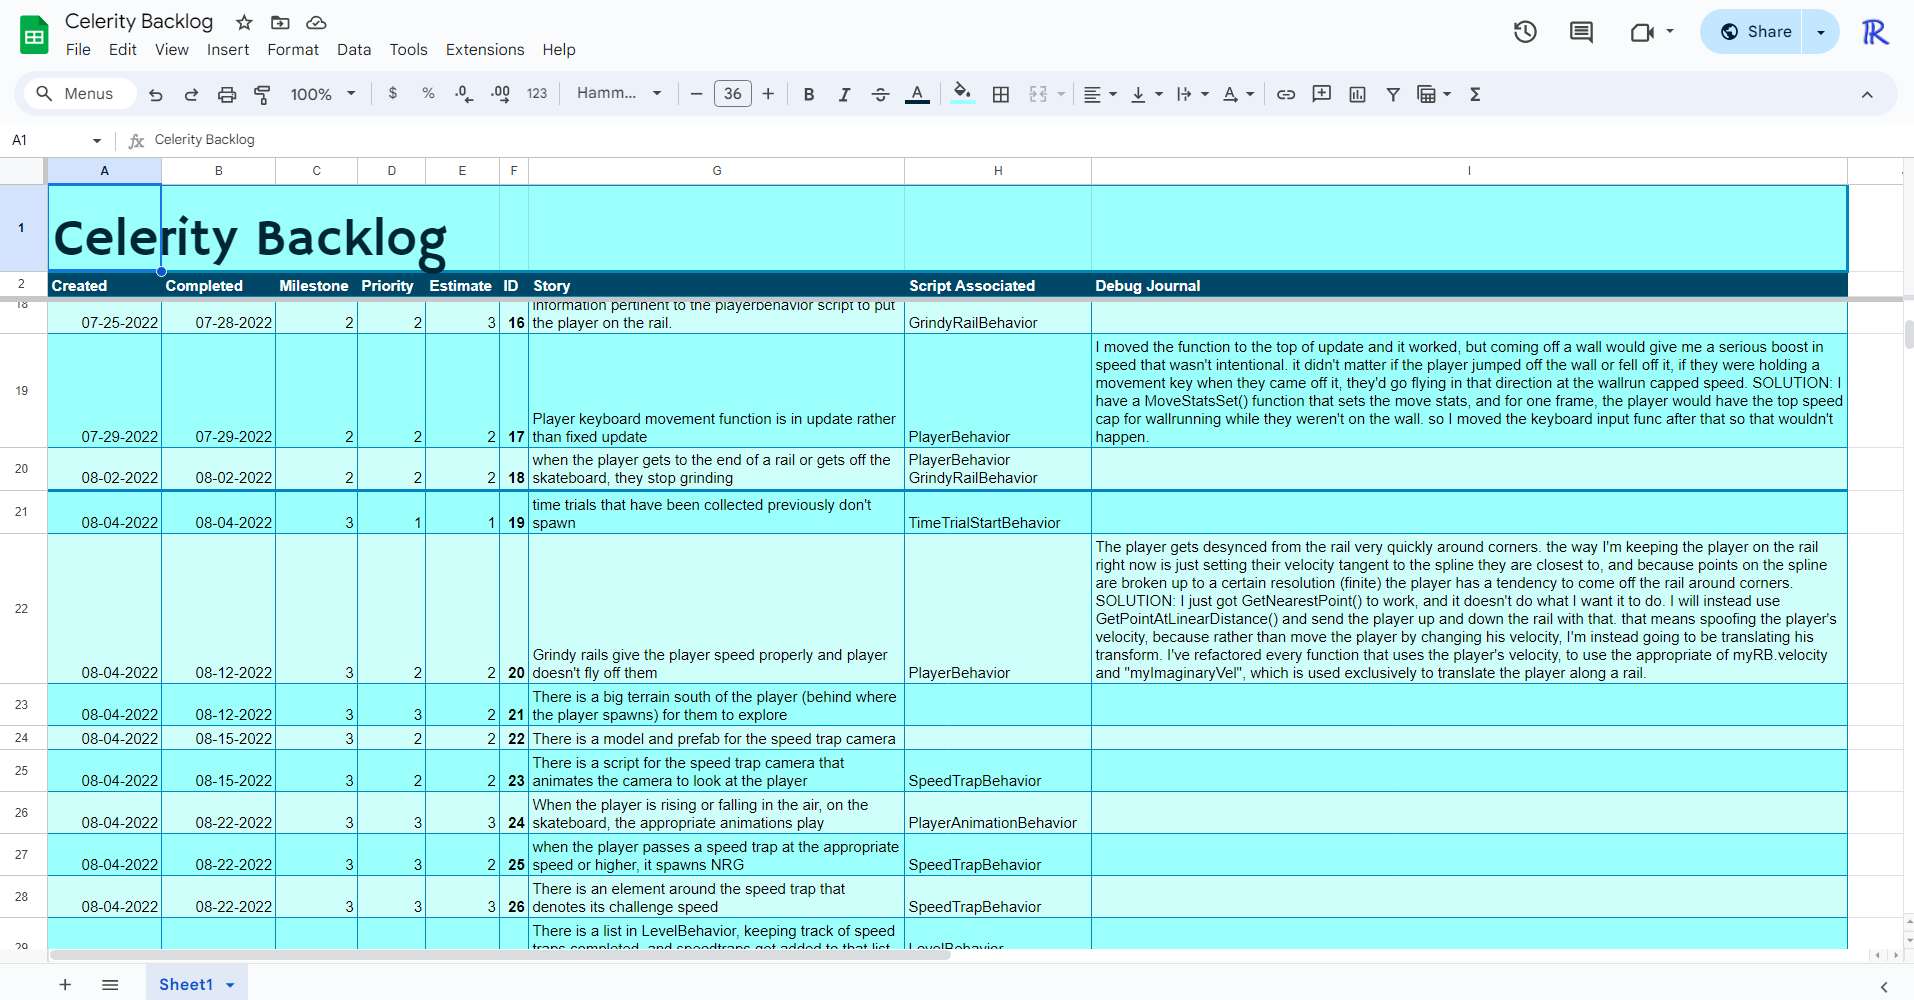Open the Data menu
1914x1000 pixels.
(354, 50)
